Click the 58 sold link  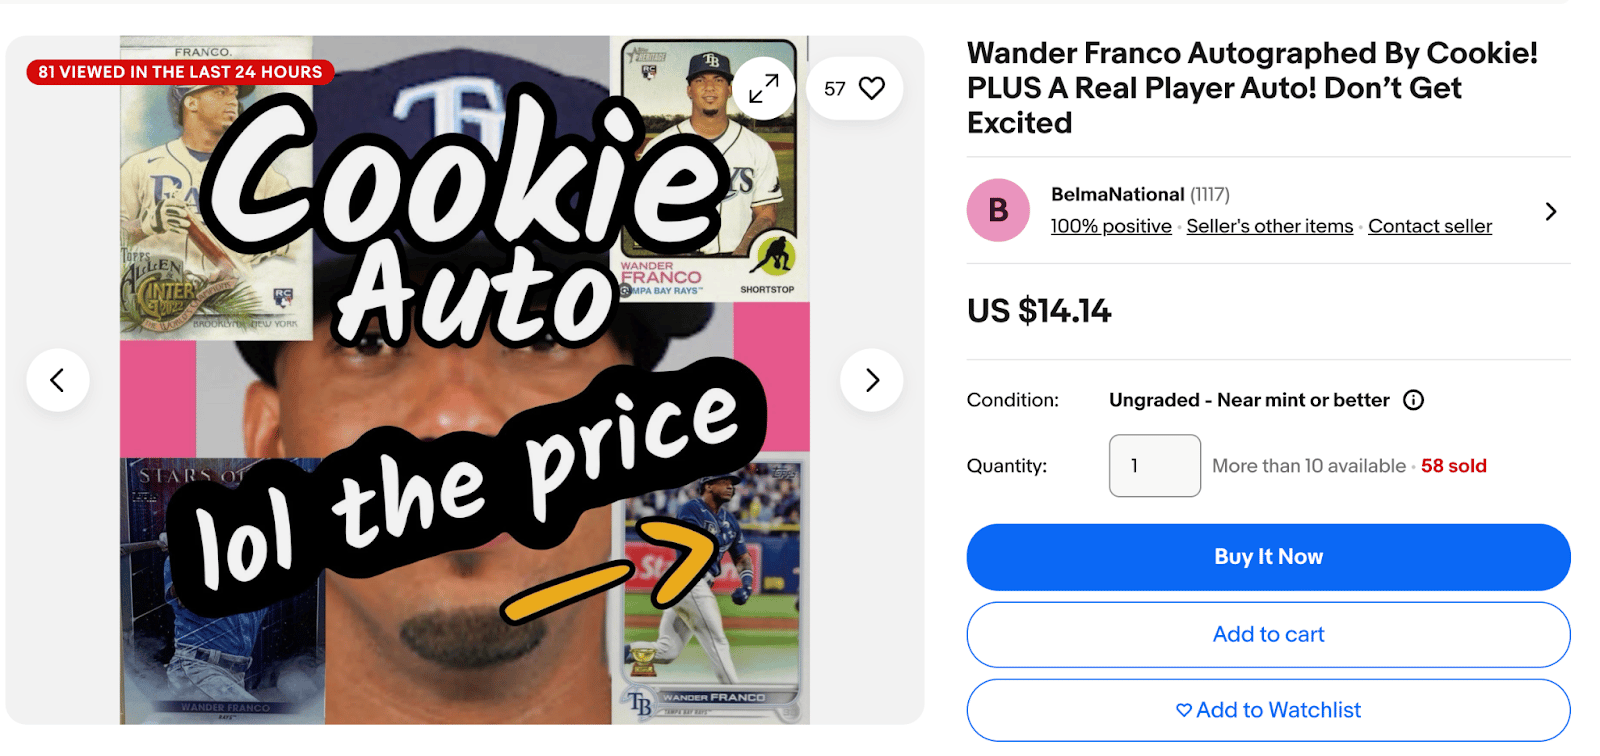tap(1454, 466)
